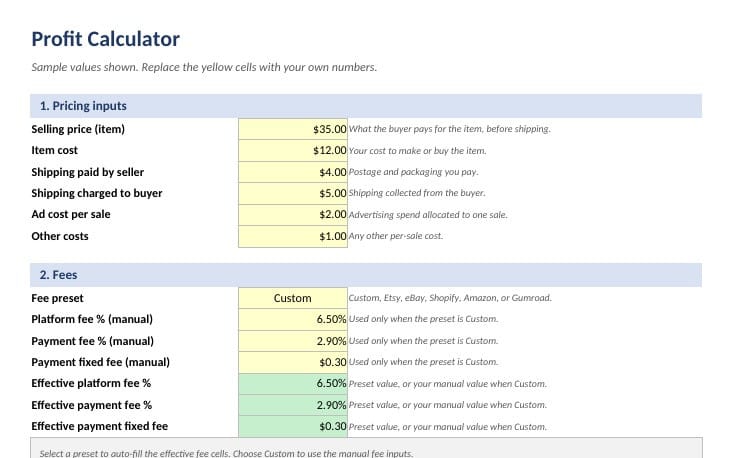
Task: Select the Other costs $1.00 cell
Action: coord(293,236)
